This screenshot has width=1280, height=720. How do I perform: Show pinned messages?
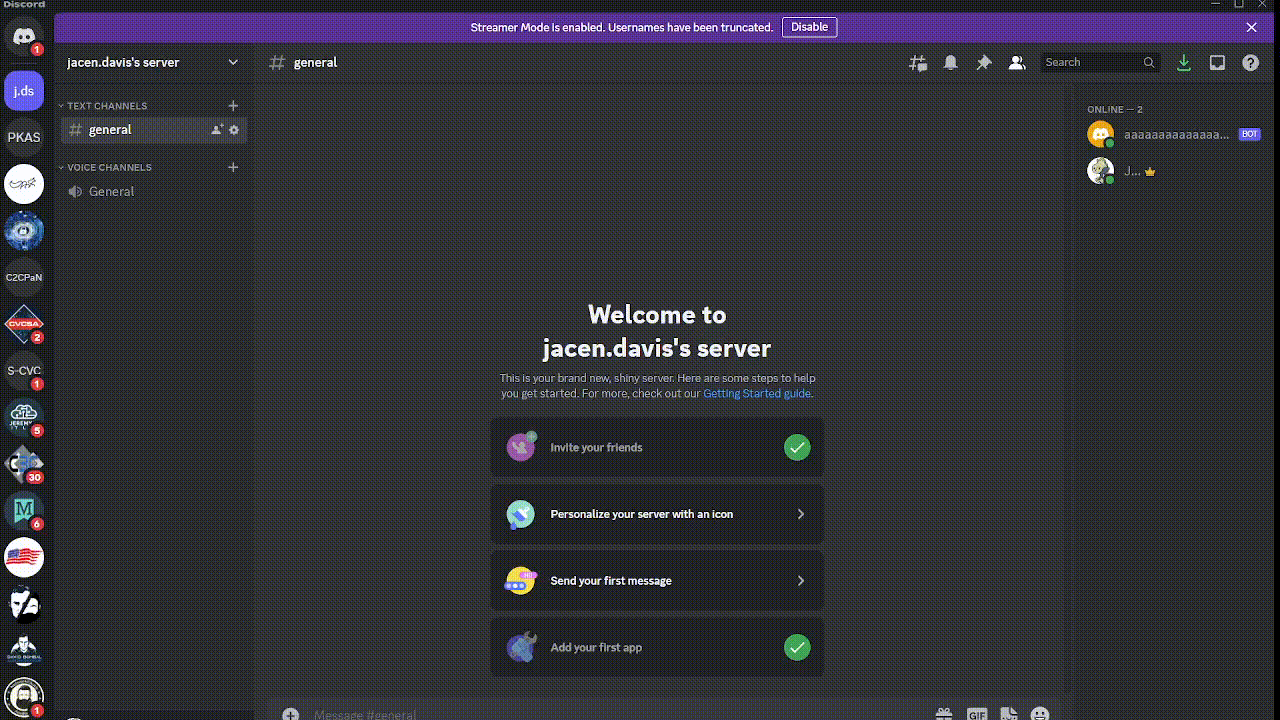(984, 63)
